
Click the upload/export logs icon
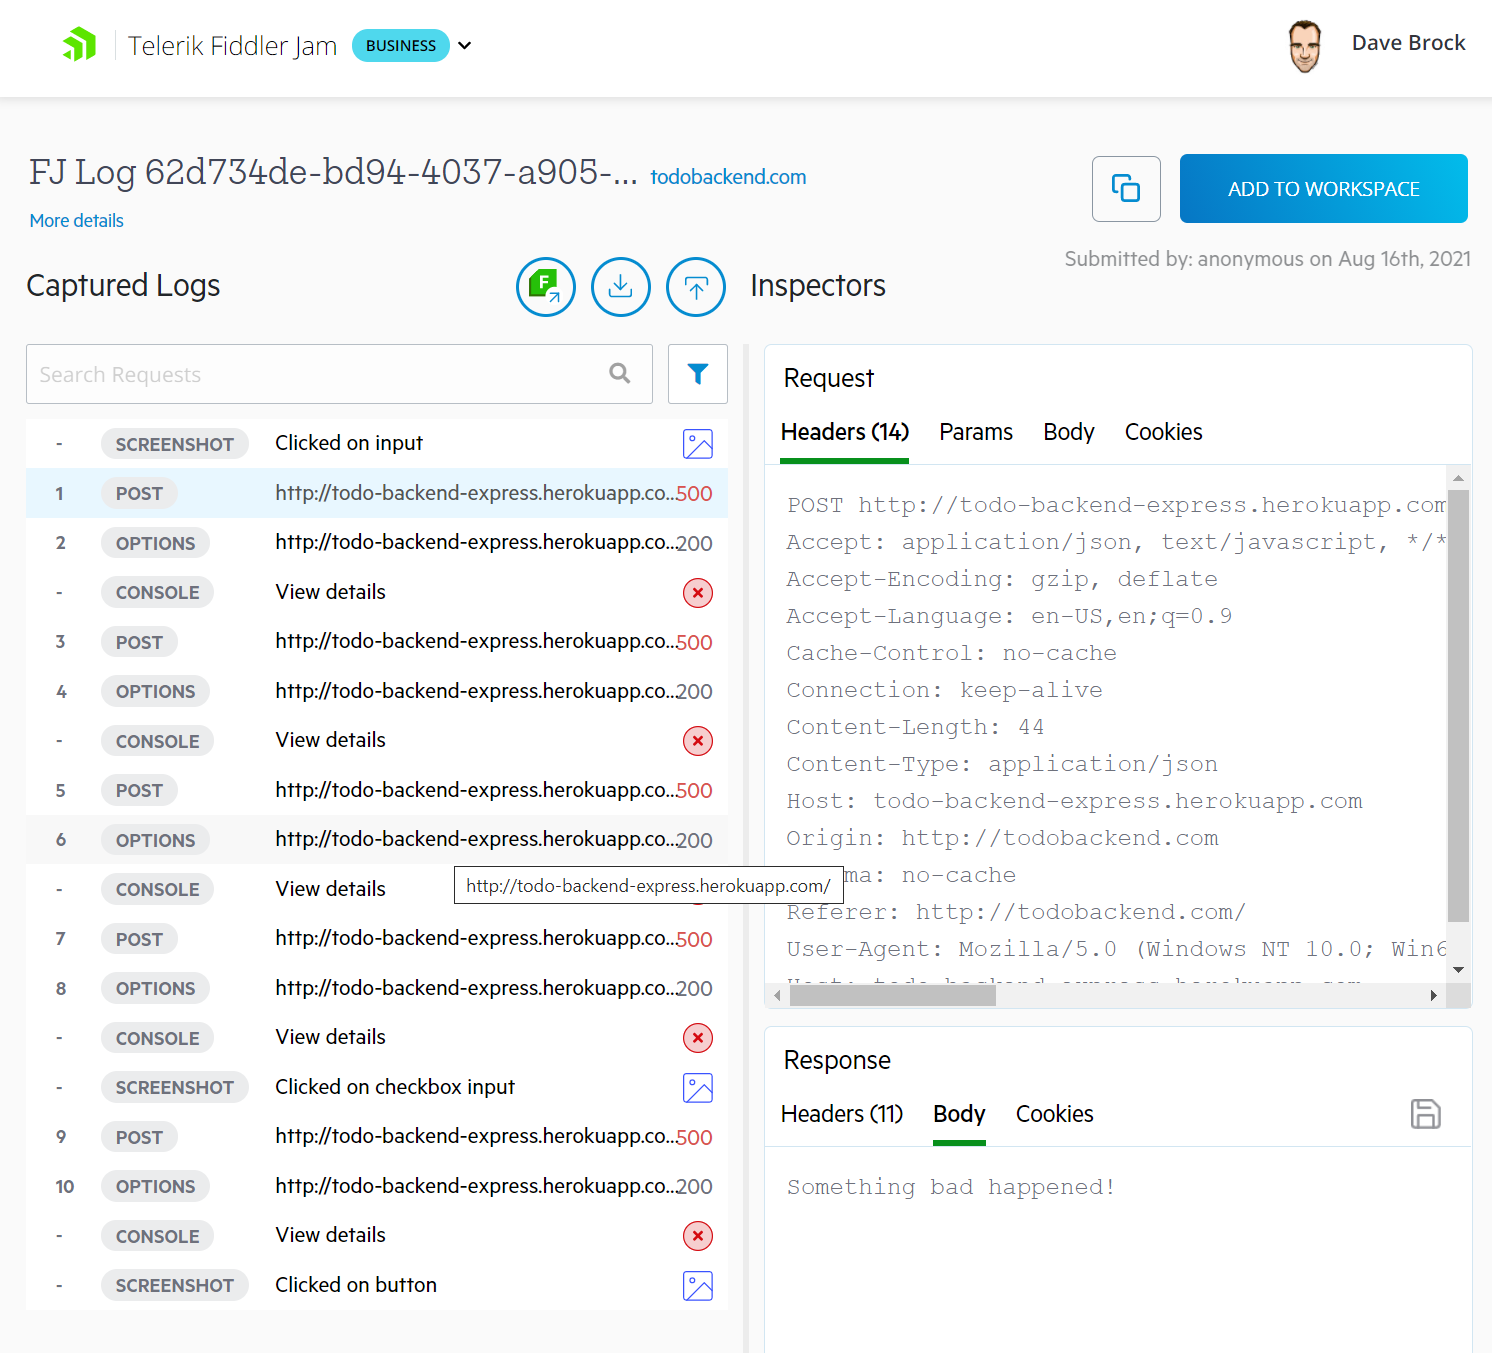[x=696, y=287]
